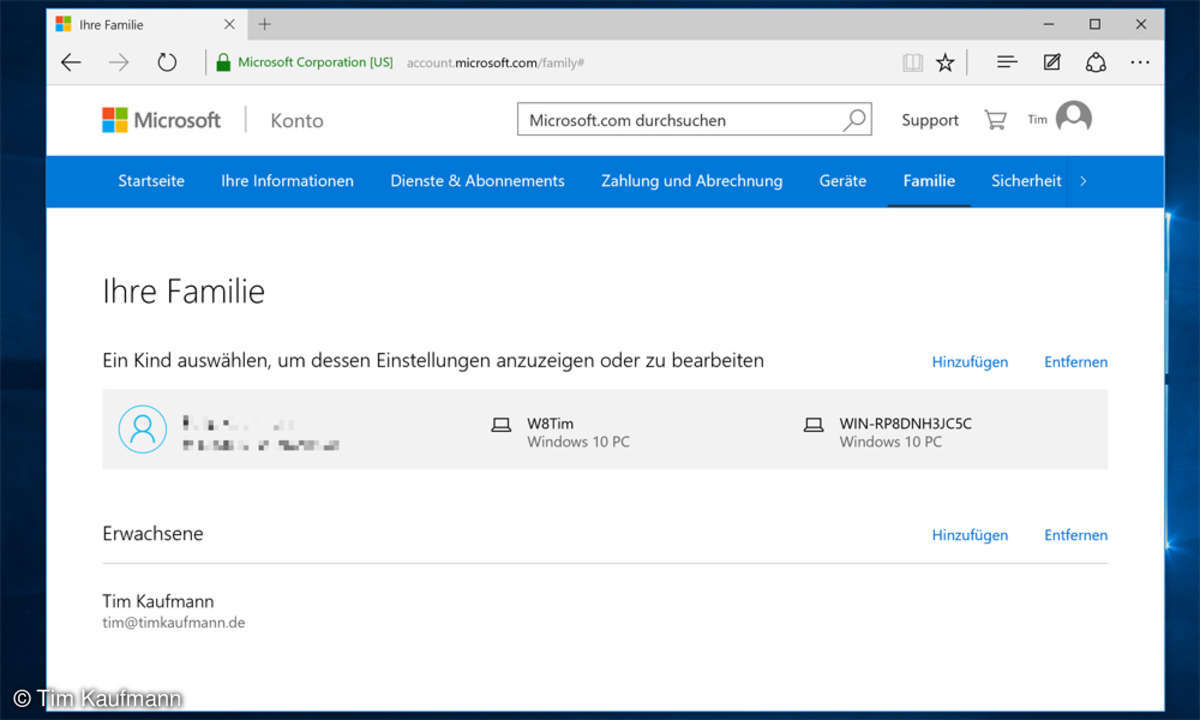Minimize the Edge browser window
The height and width of the screenshot is (720, 1200).
pyautogui.click(x=1049, y=24)
